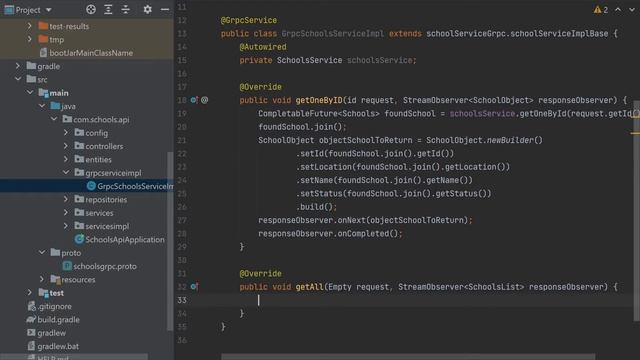This screenshot has width=640, height=360.
Task: Expand the controllers package
Action: coord(66,146)
